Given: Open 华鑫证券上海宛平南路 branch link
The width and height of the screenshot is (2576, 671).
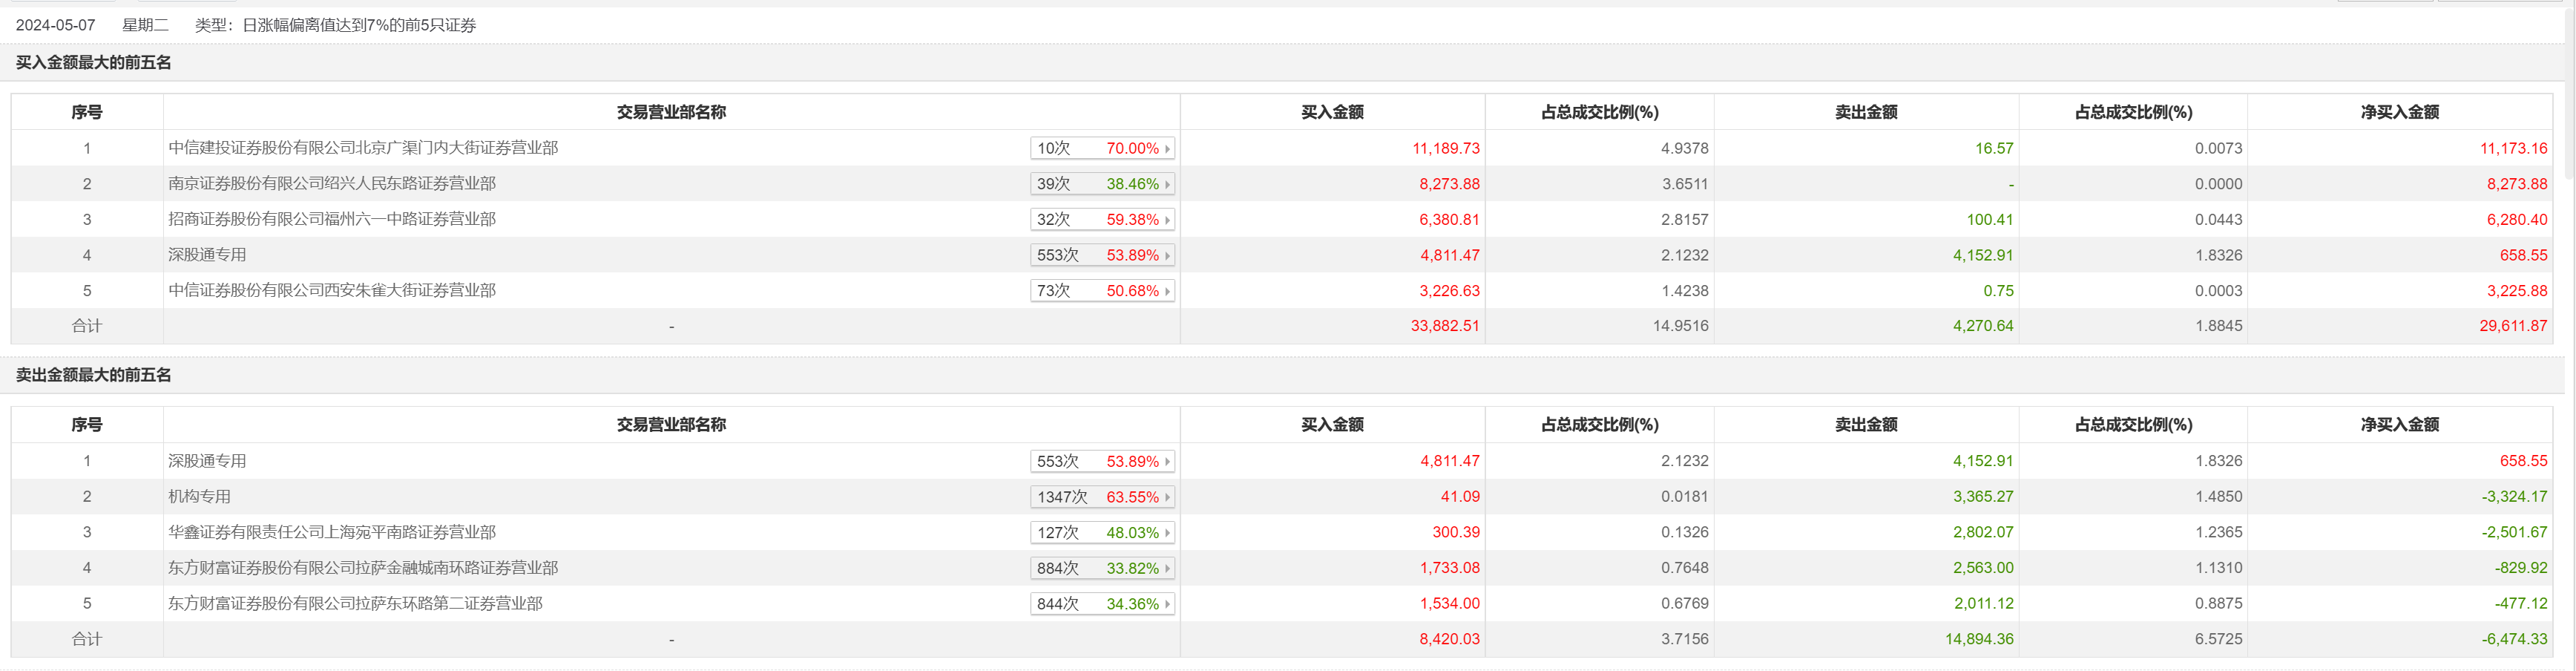Looking at the screenshot, I should pos(332,533).
